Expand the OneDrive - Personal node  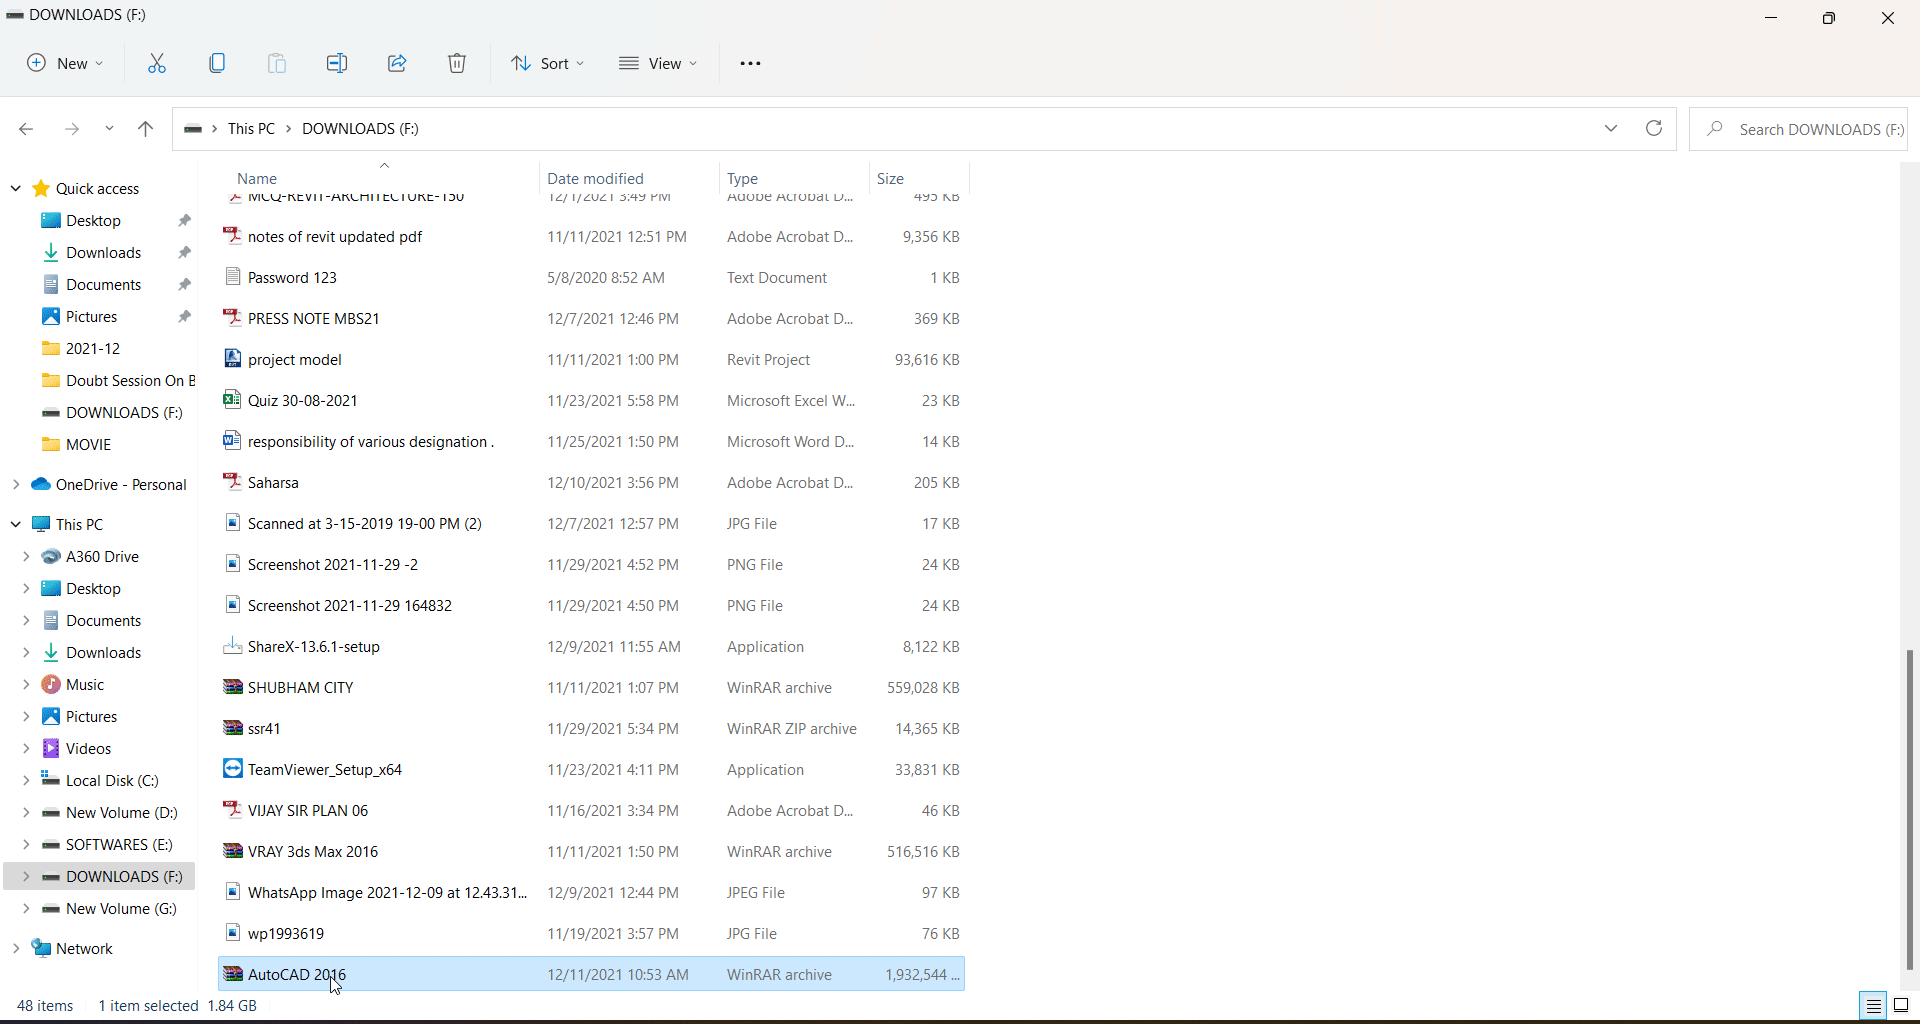coord(16,484)
